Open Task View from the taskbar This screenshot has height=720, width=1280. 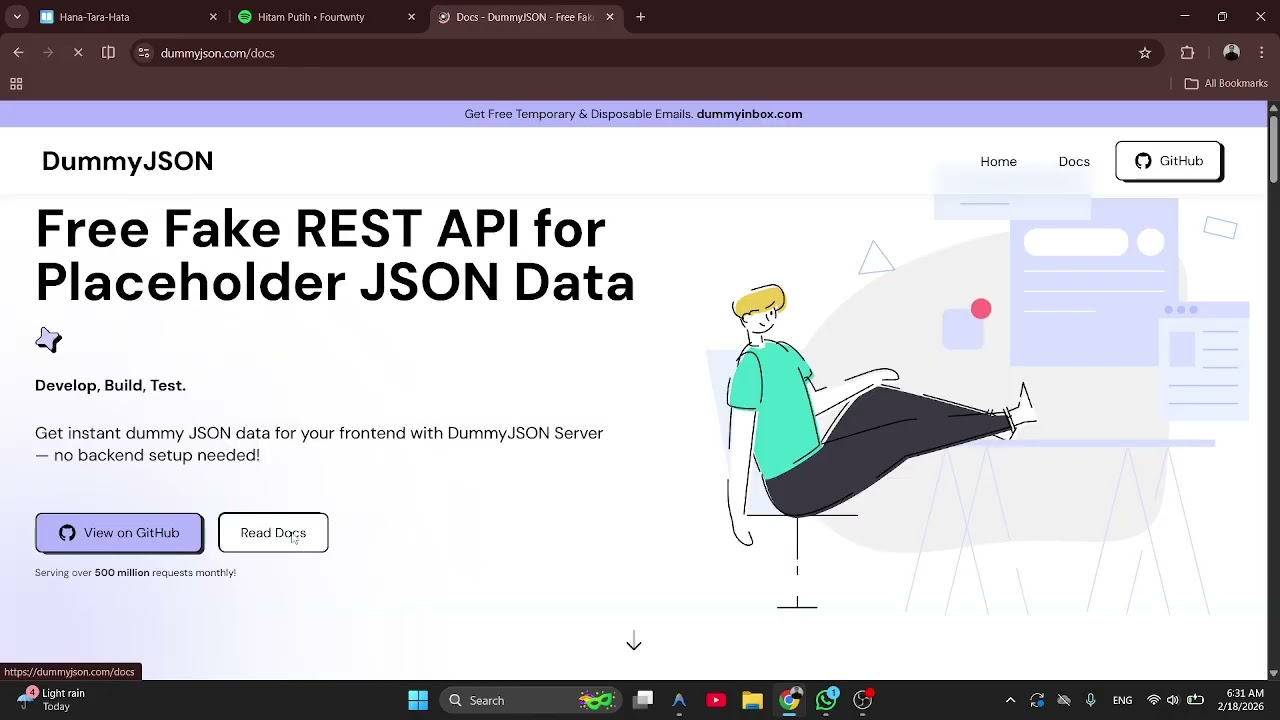click(x=643, y=700)
